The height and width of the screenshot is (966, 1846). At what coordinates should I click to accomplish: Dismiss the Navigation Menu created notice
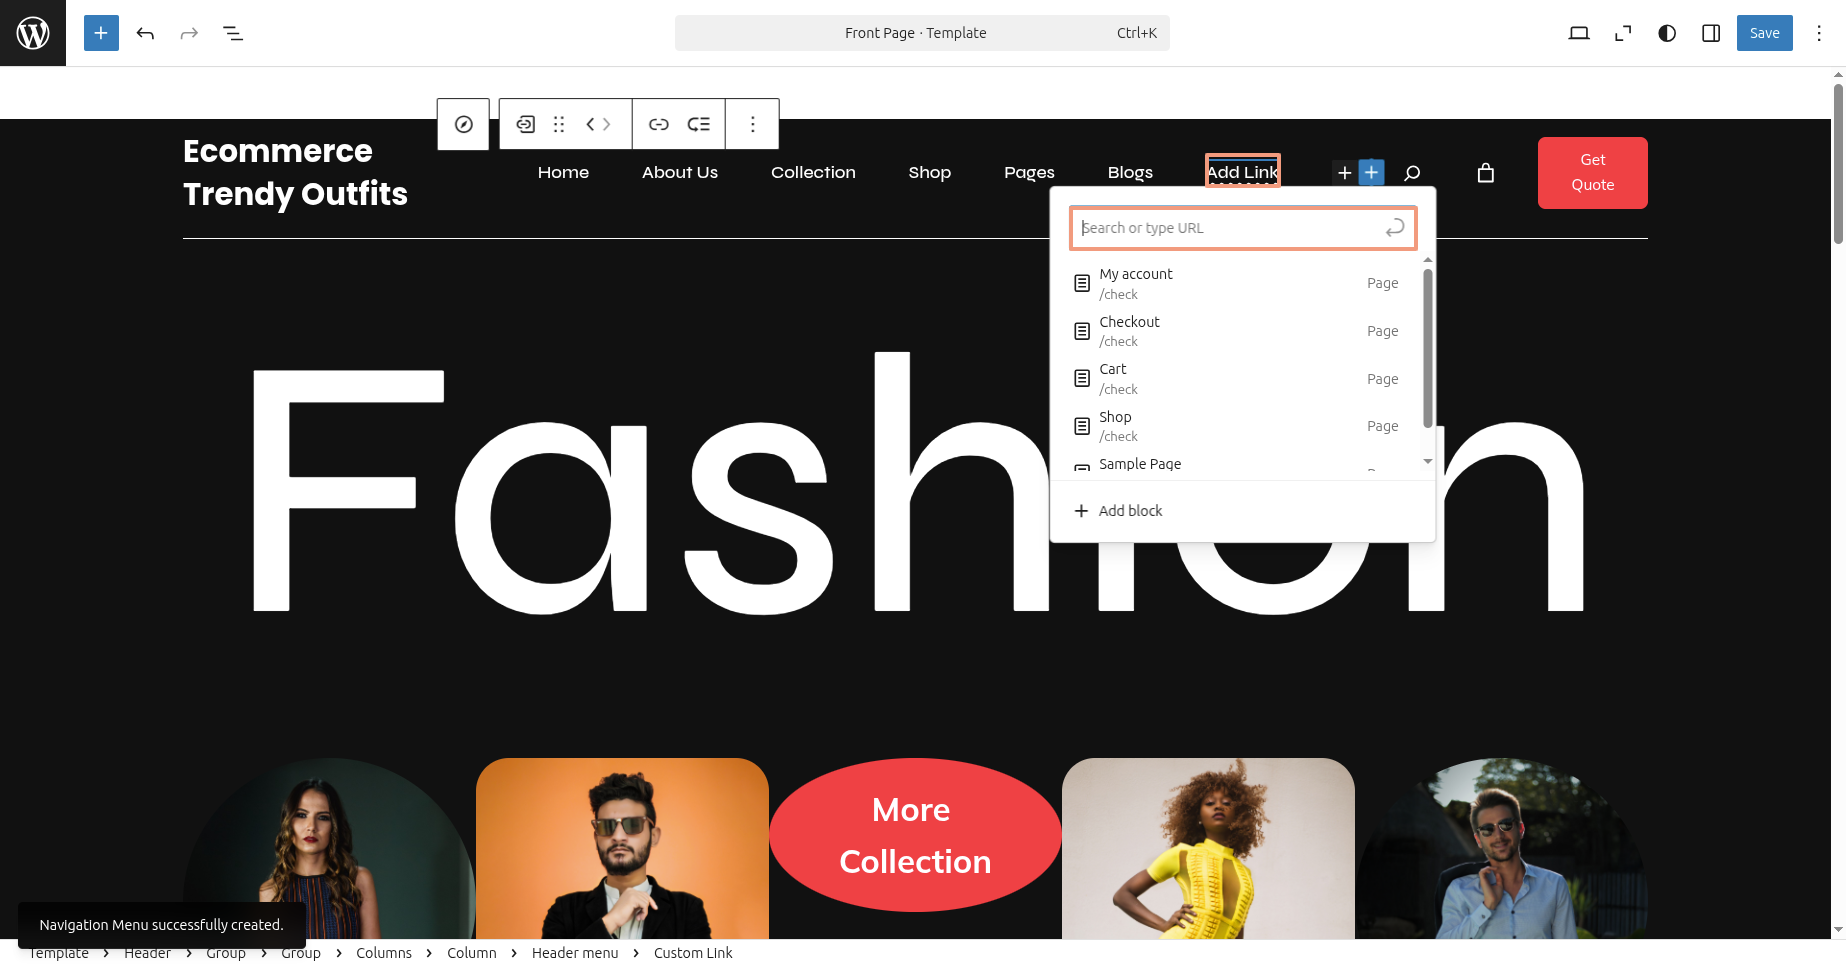[162, 925]
